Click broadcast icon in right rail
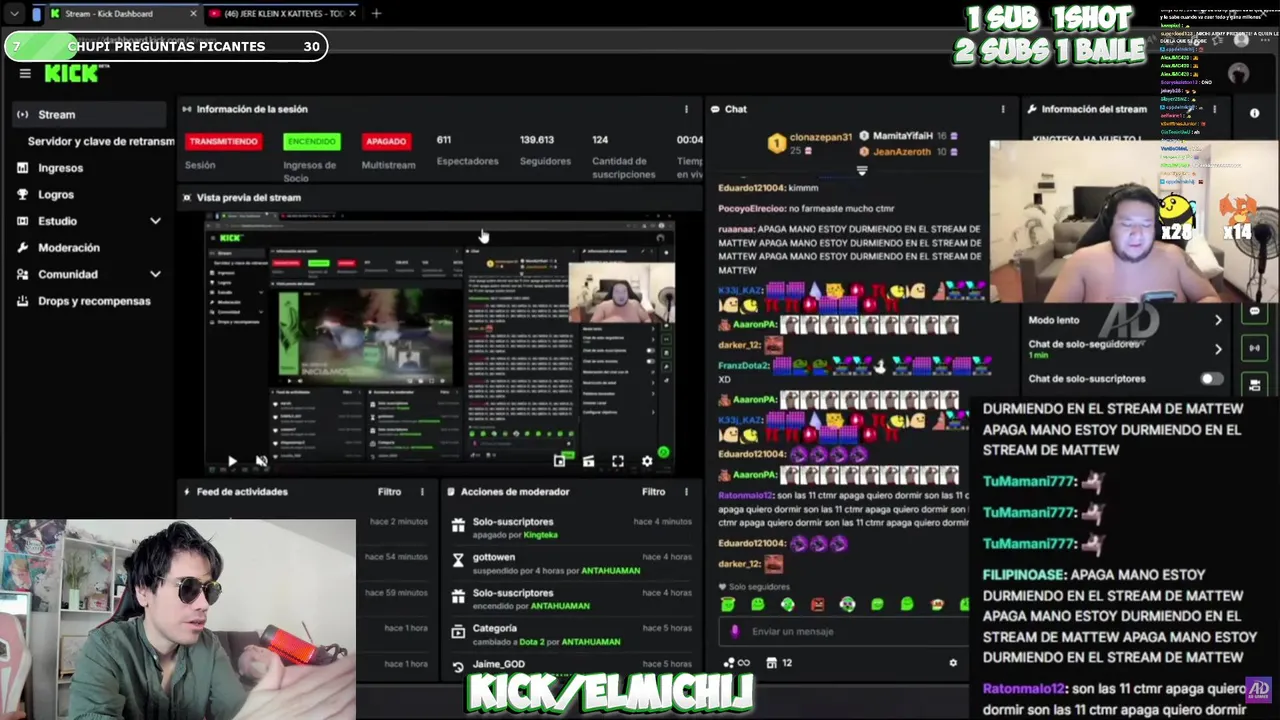 [1255, 348]
